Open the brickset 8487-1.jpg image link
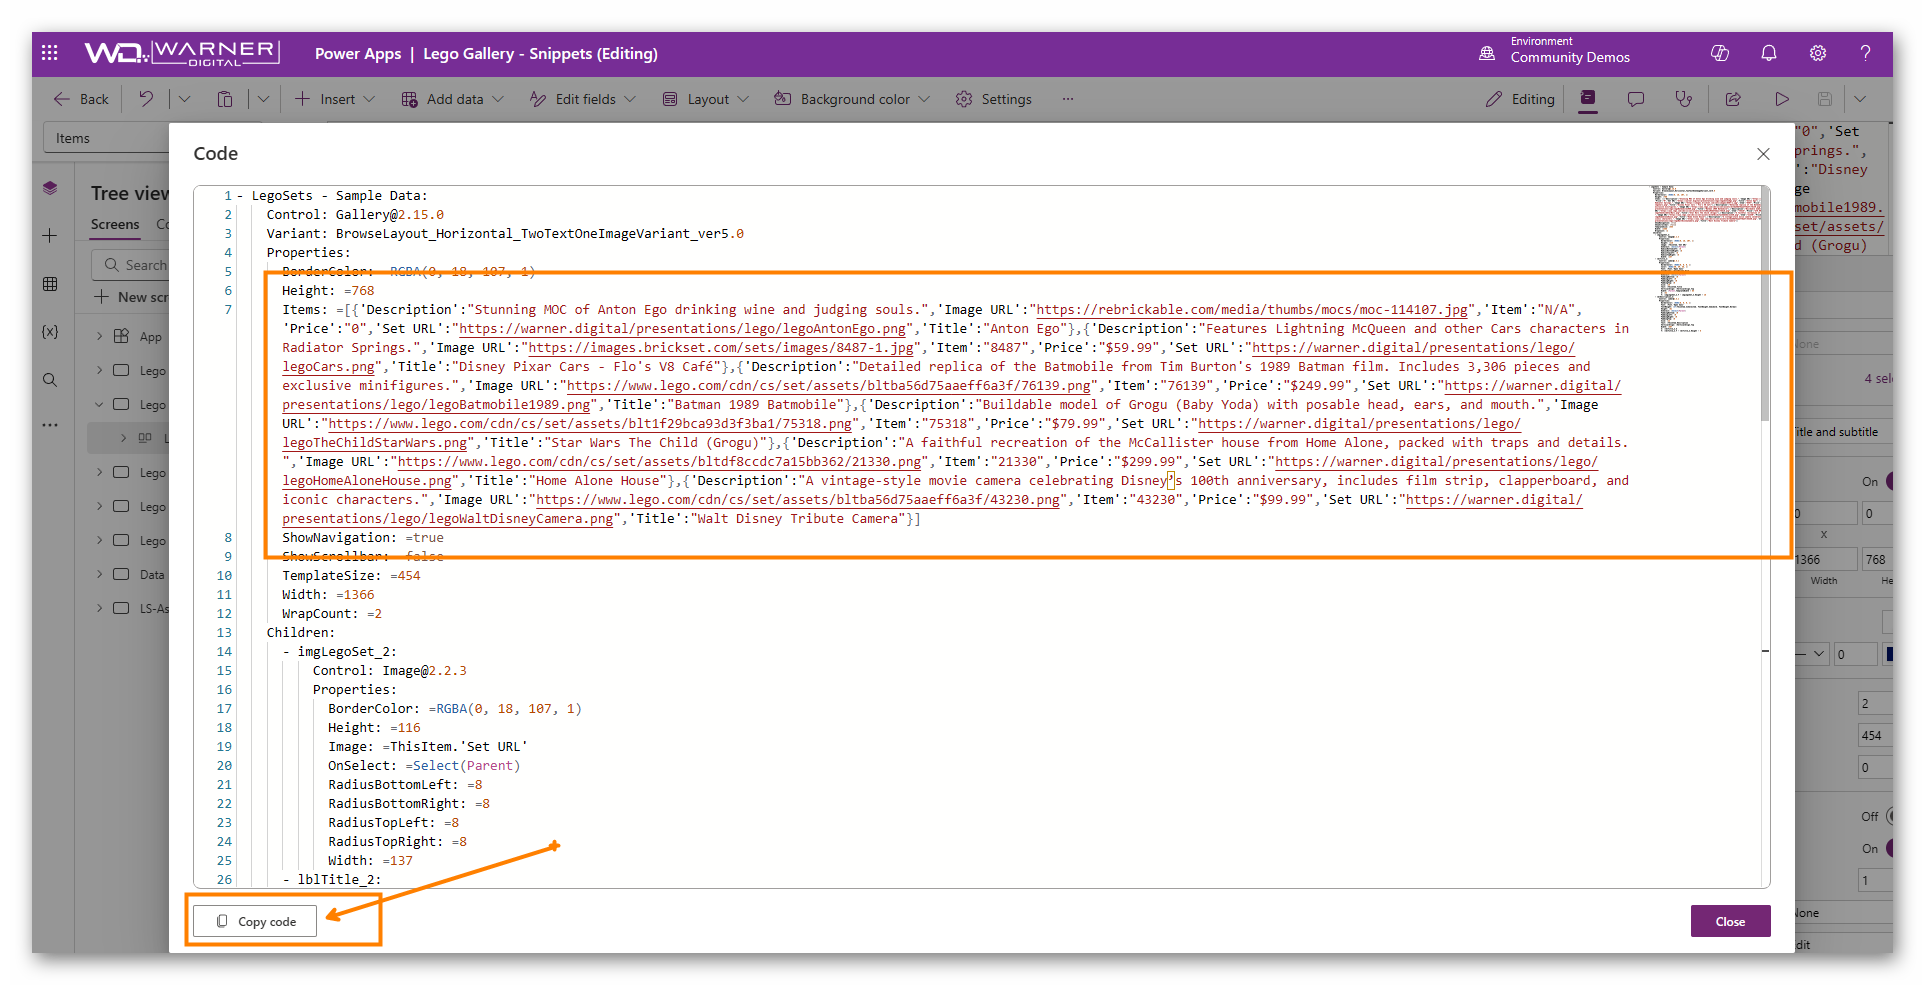This screenshot has height=985, width=1925. coord(721,348)
